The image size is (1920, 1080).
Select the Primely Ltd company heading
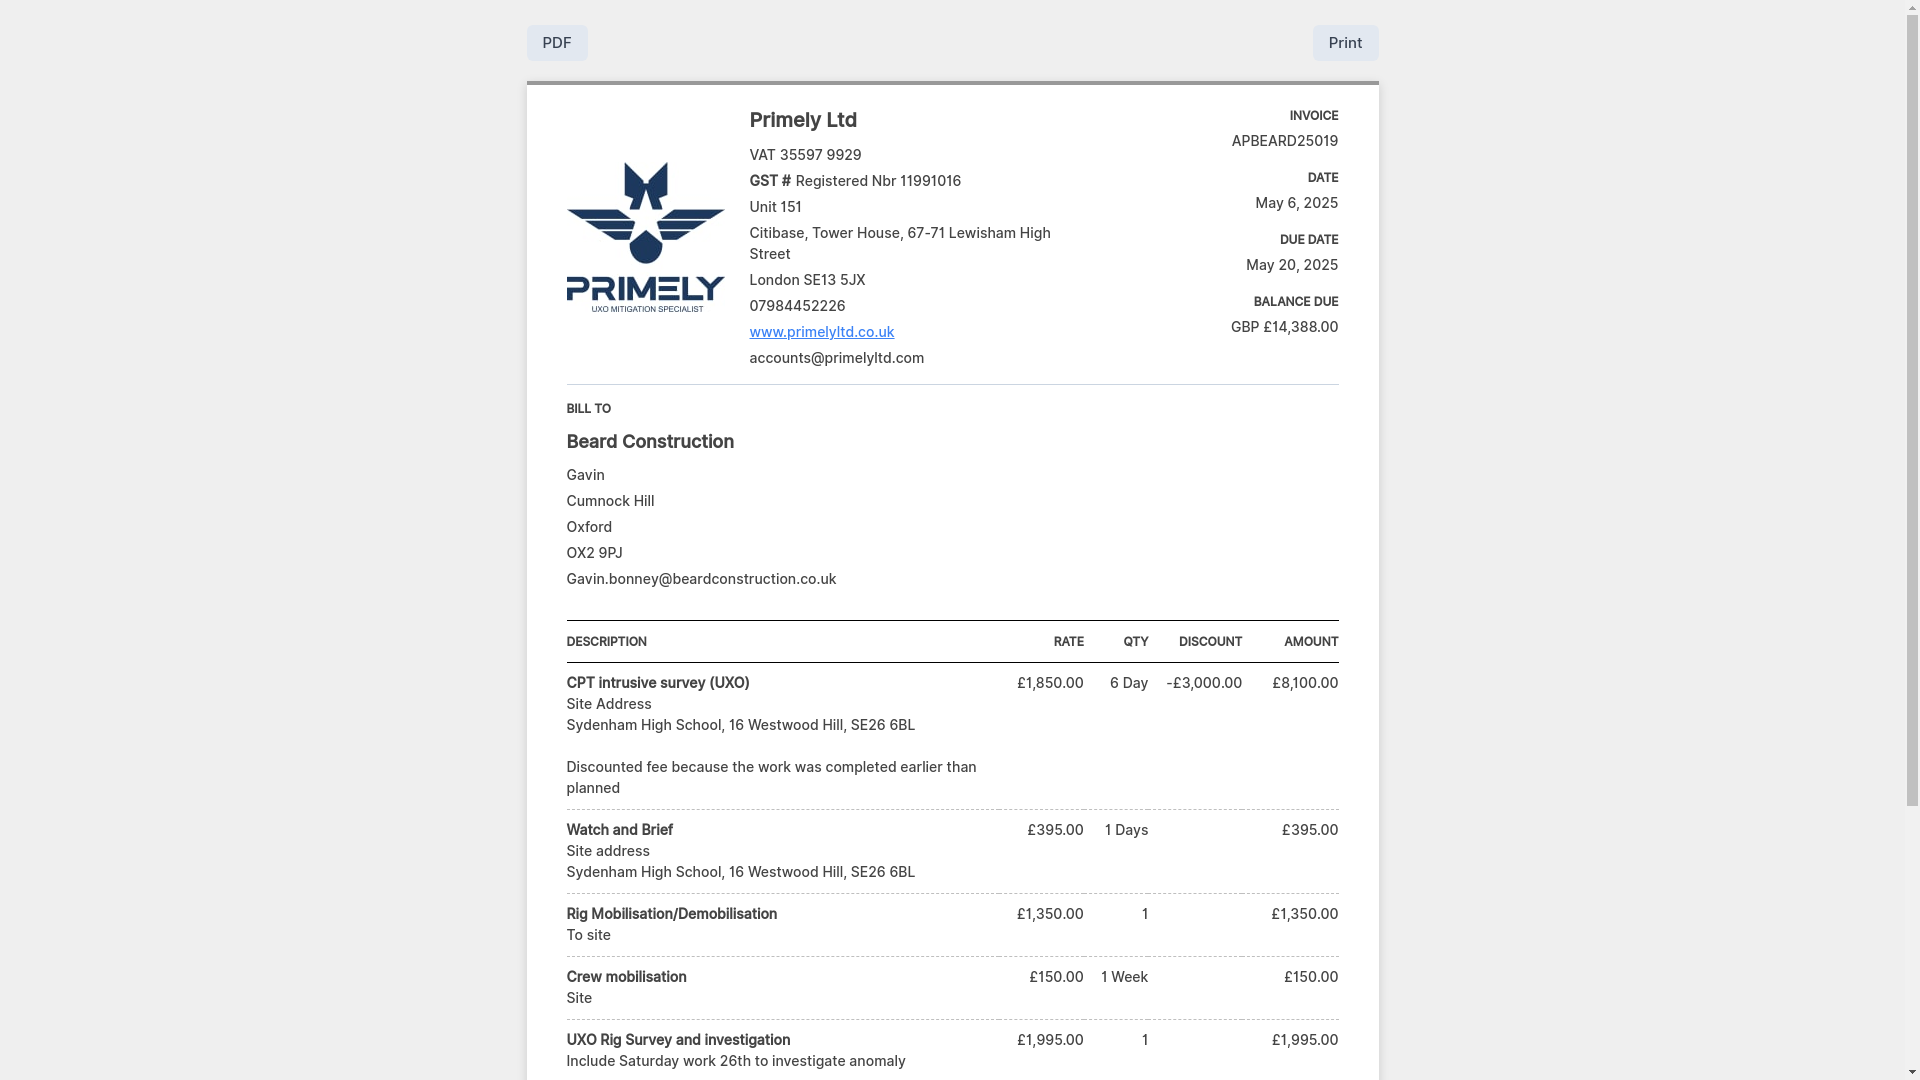[x=803, y=120]
